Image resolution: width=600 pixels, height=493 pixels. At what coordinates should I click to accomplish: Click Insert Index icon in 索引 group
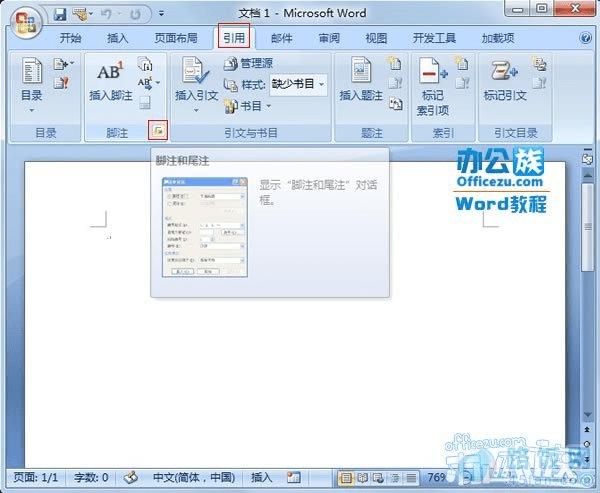[461, 63]
